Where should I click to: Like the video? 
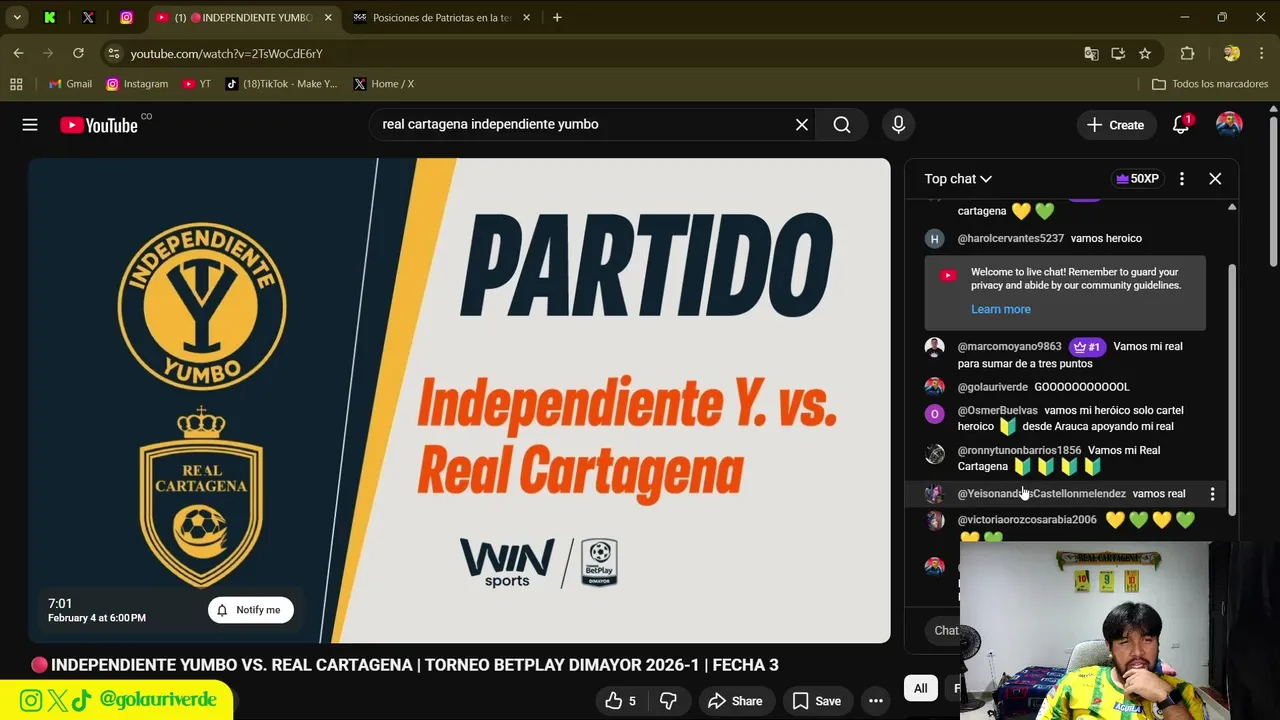(620, 702)
